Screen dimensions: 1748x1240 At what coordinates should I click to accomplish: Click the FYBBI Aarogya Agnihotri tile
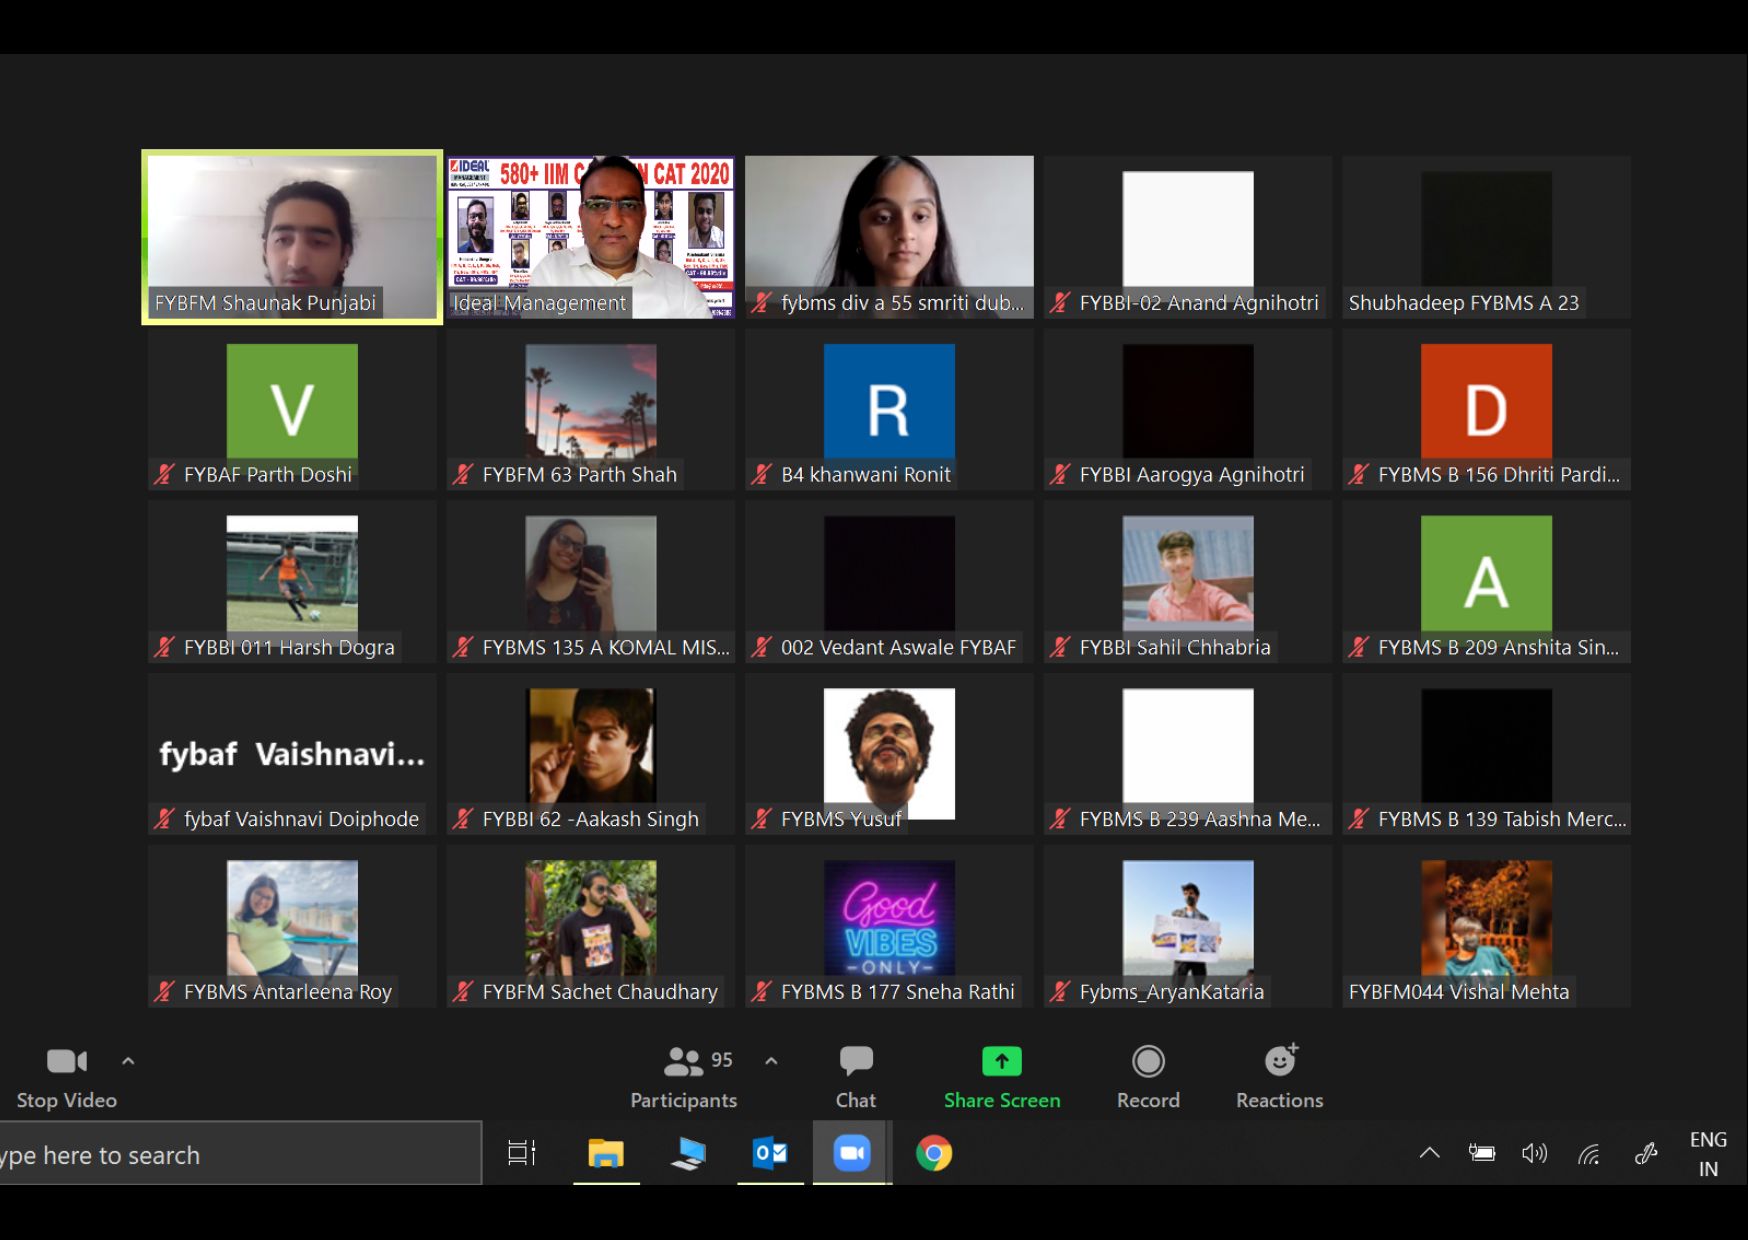[1188, 409]
